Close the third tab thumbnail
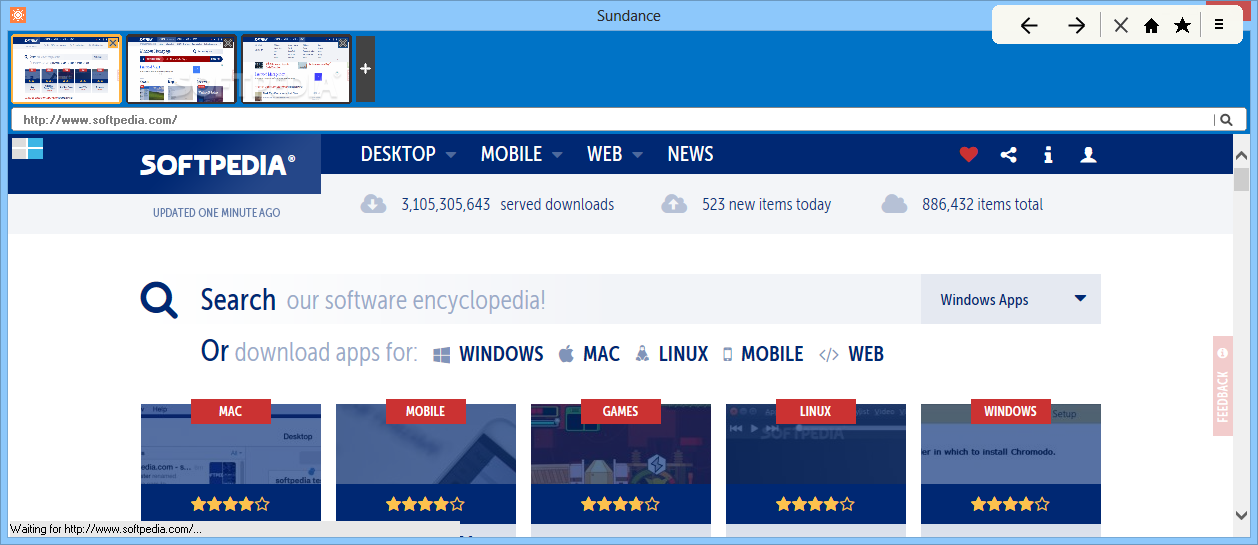 (x=343, y=43)
